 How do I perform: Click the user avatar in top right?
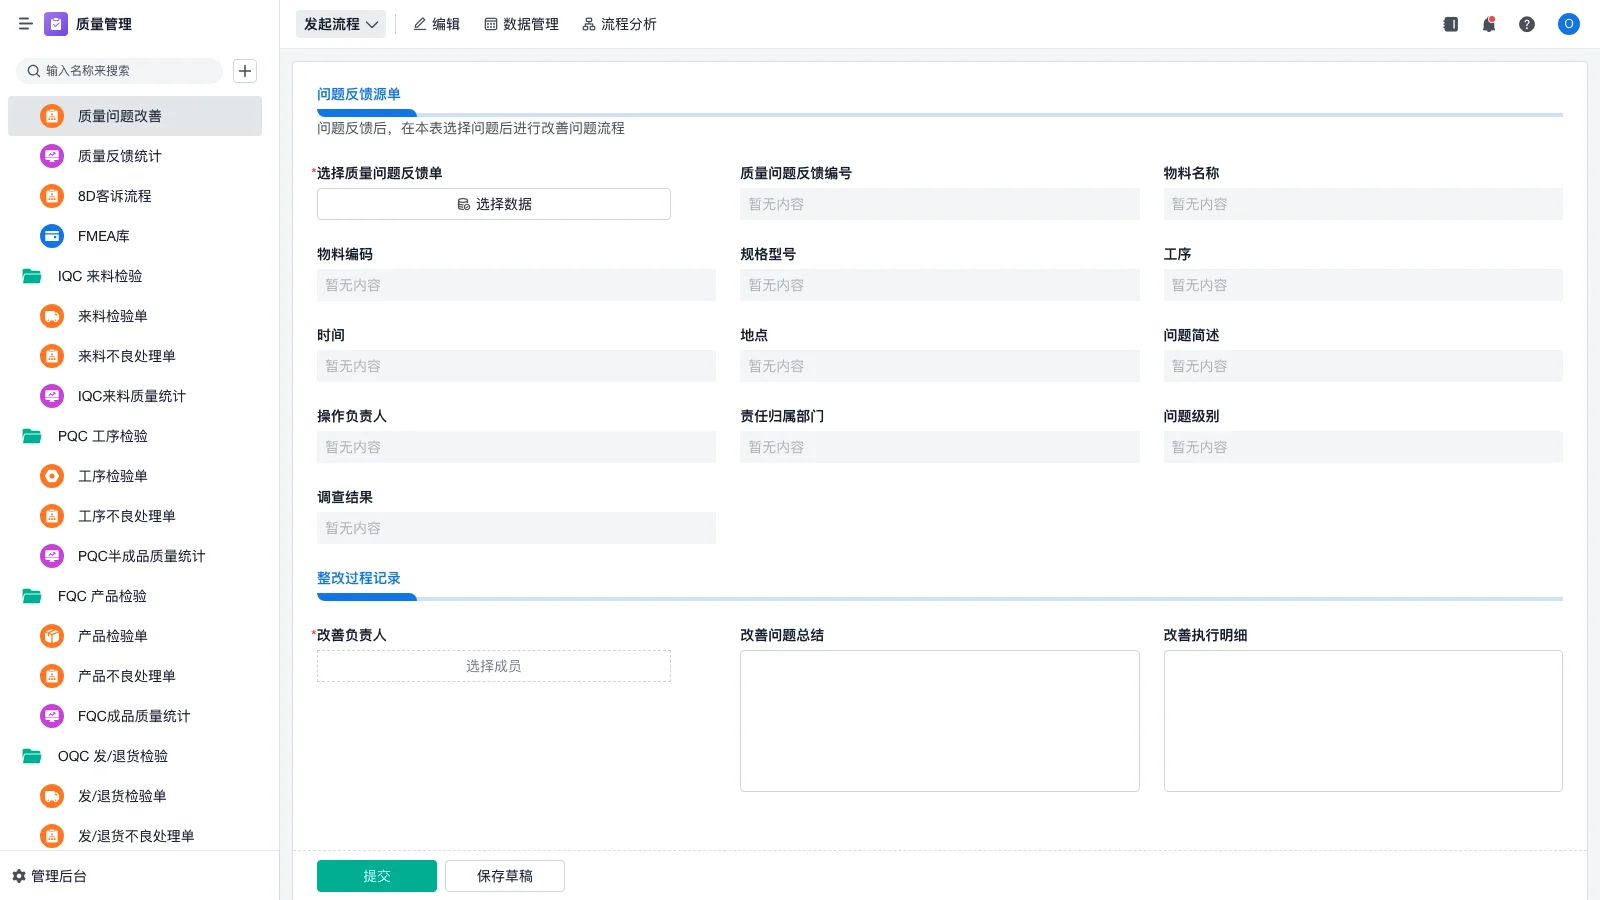1568,24
